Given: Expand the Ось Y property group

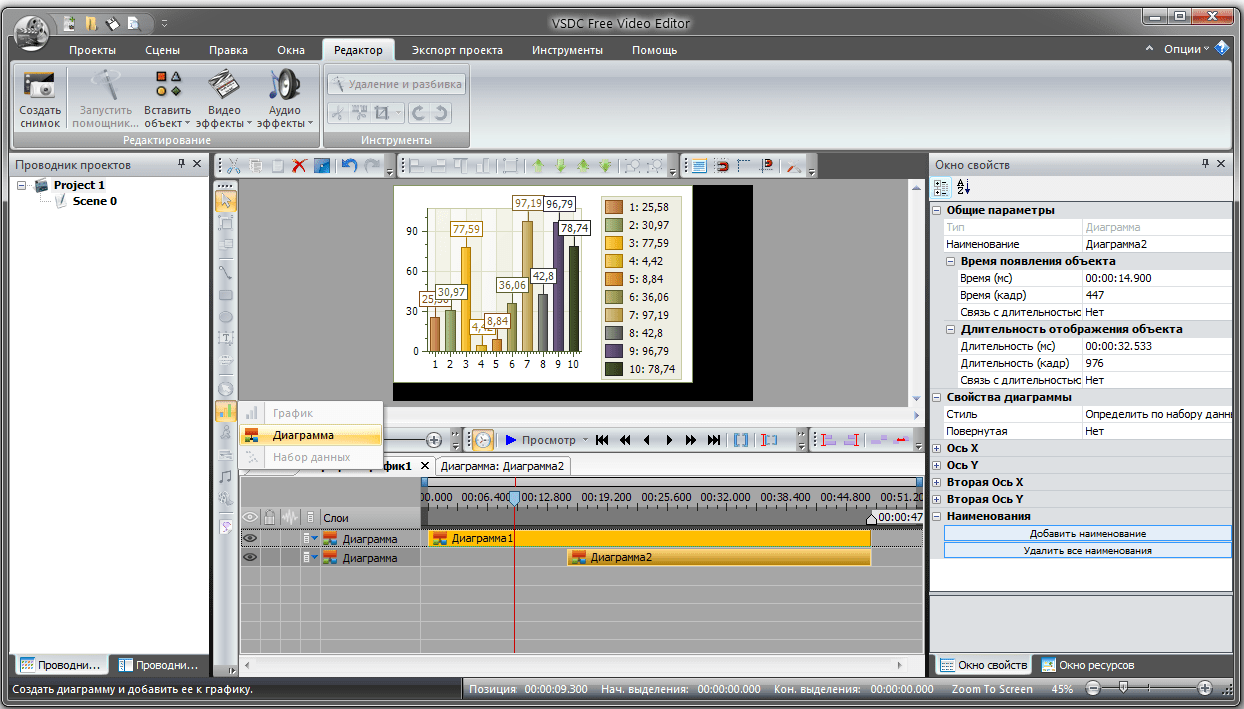Looking at the screenshot, I should click(x=937, y=466).
